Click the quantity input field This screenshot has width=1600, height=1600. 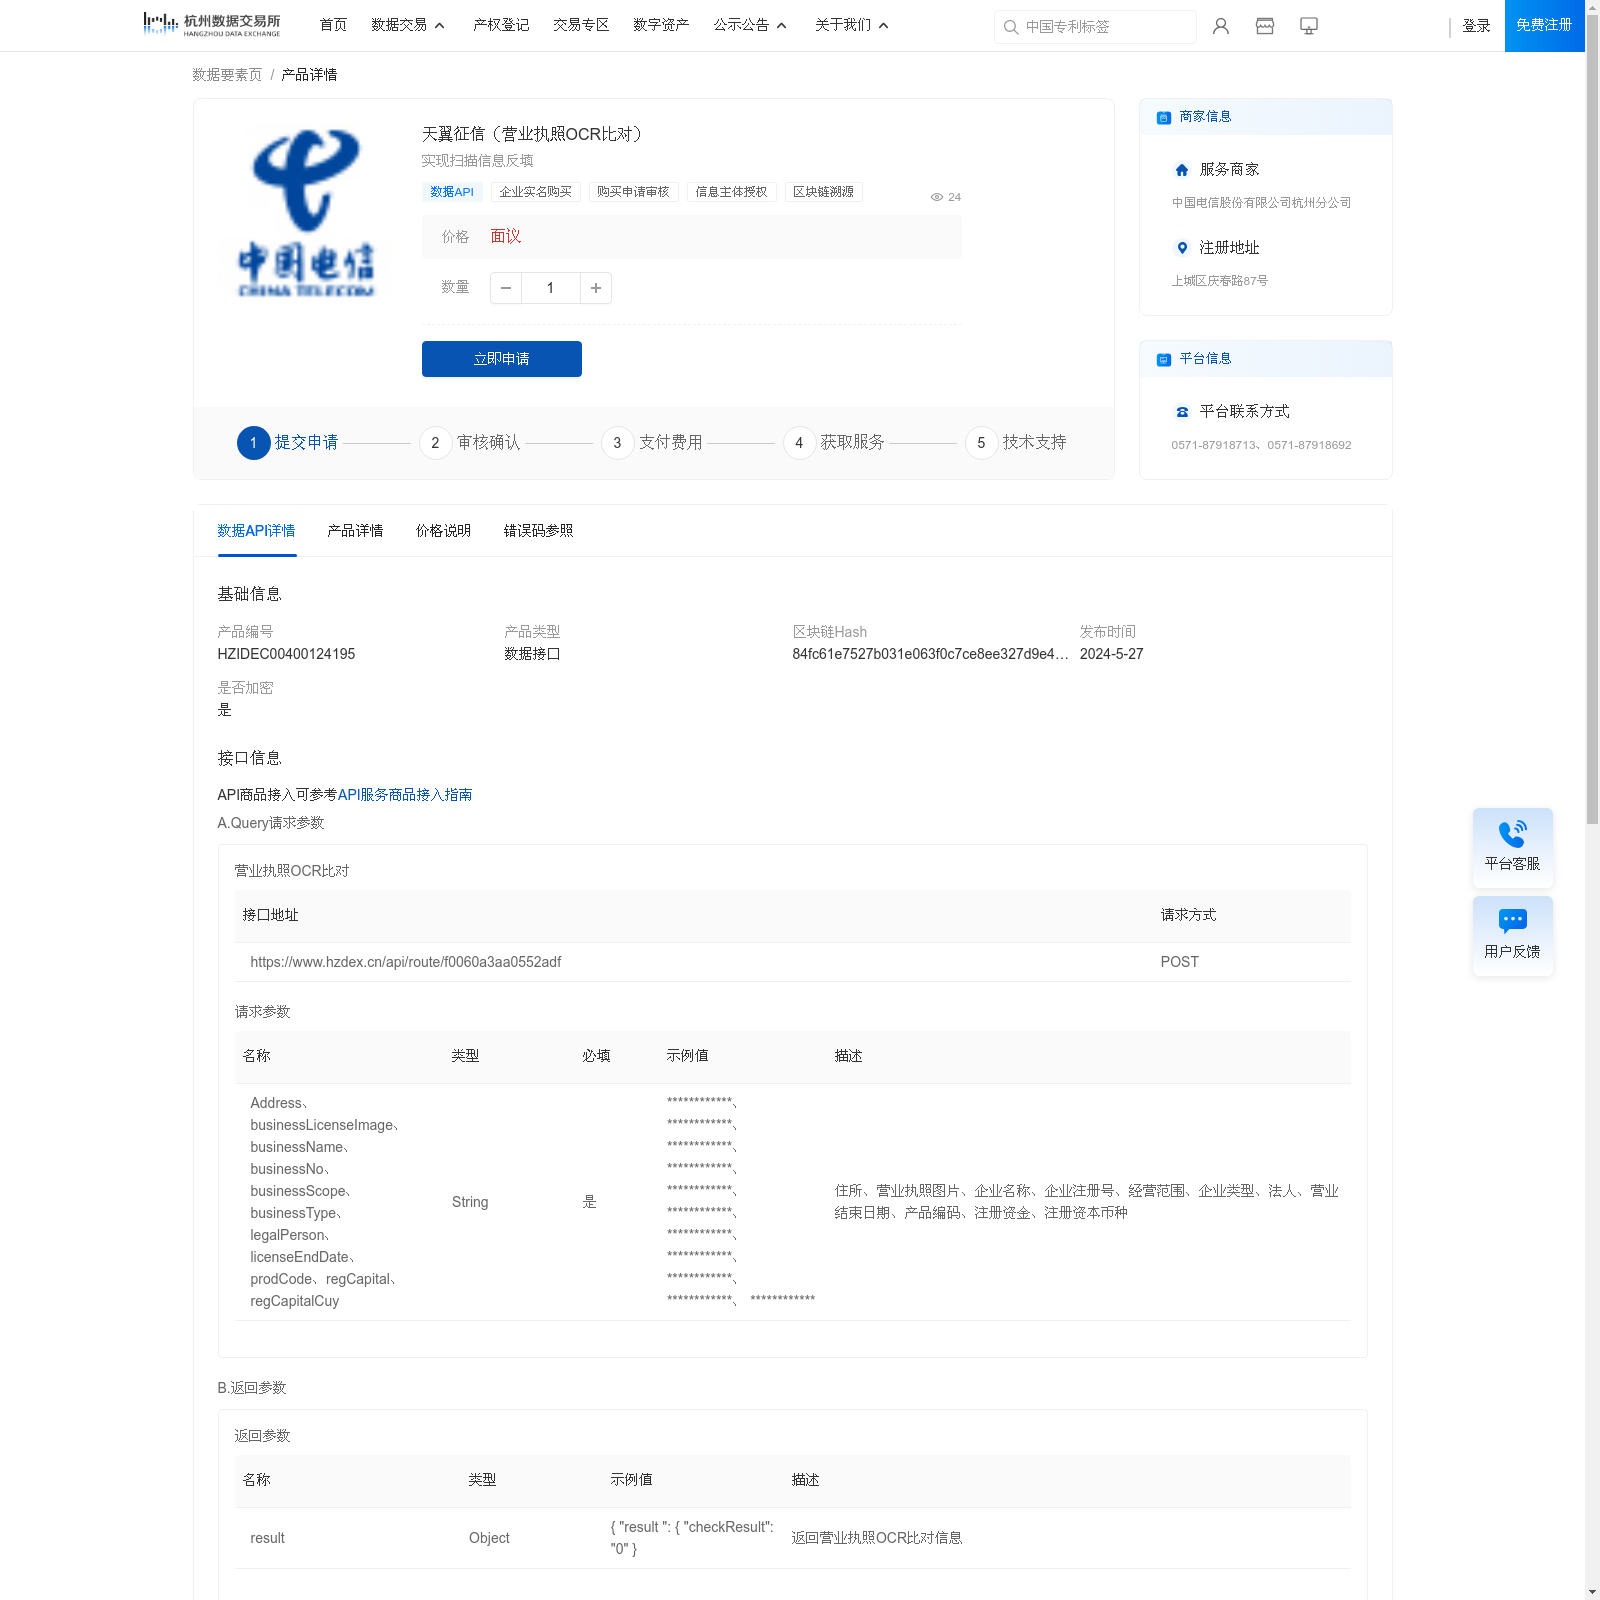[x=550, y=288]
